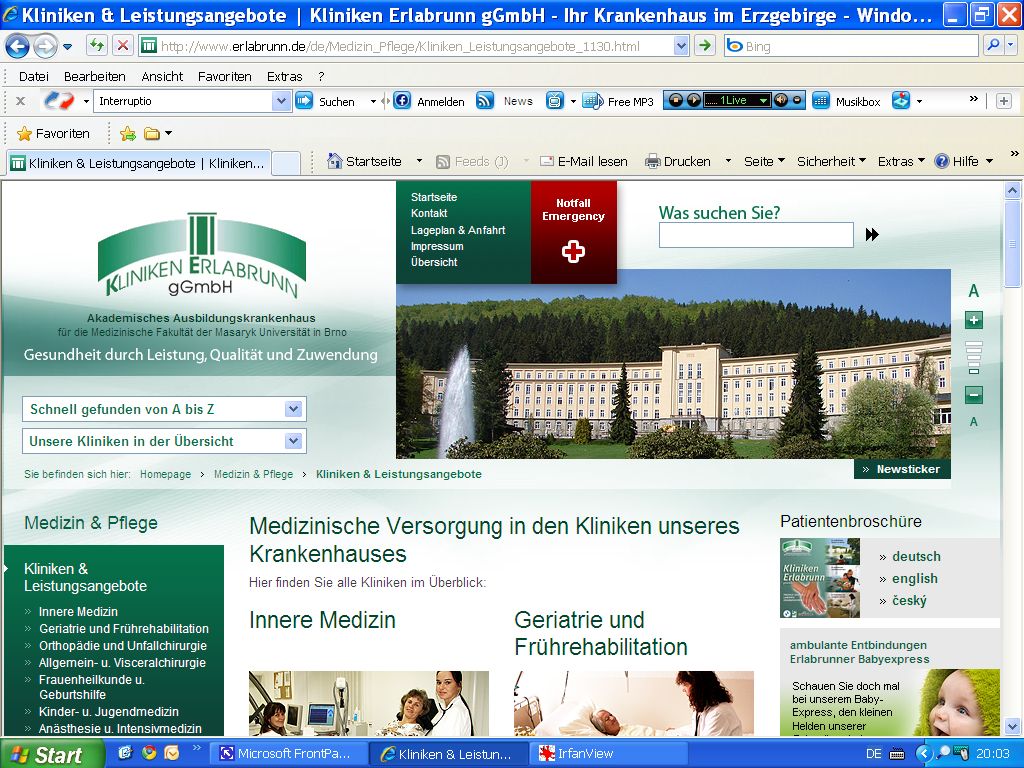
Task: Submit site search with double-arrow icon
Action: (872, 234)
